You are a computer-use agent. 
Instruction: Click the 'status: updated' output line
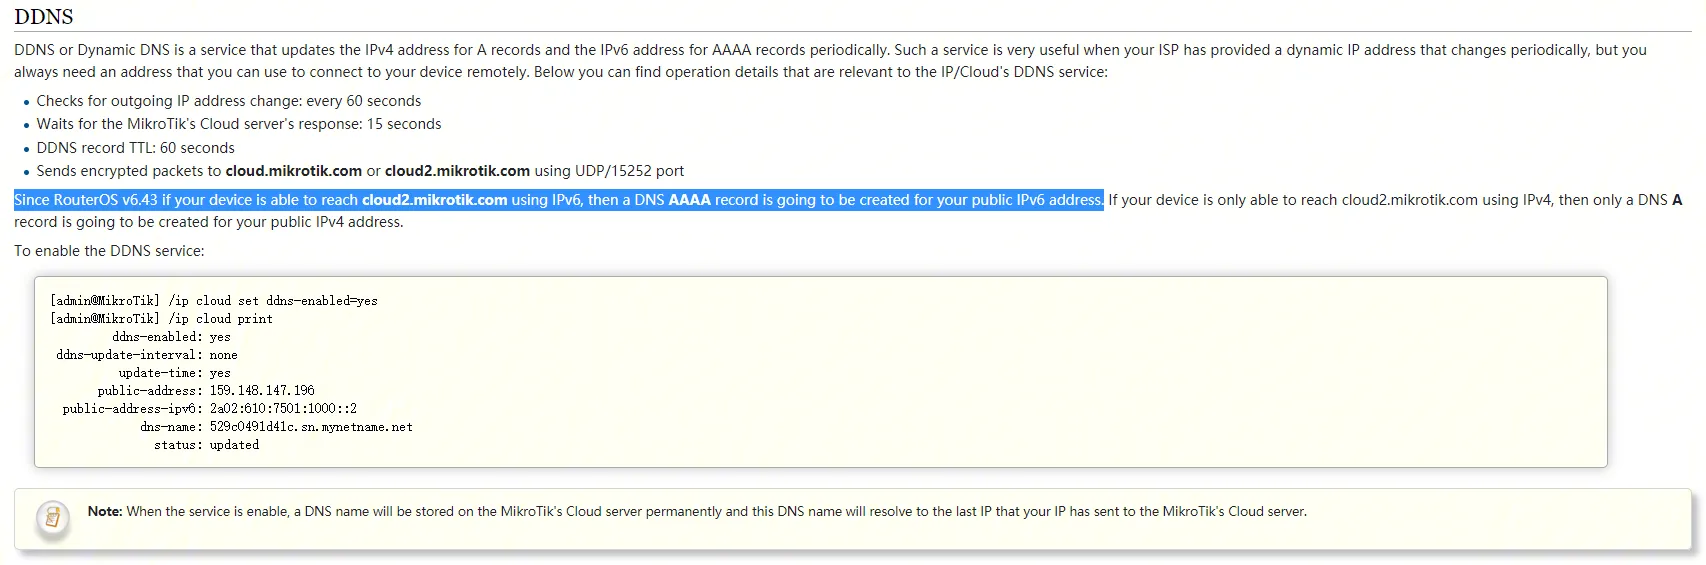coord(206,445)
